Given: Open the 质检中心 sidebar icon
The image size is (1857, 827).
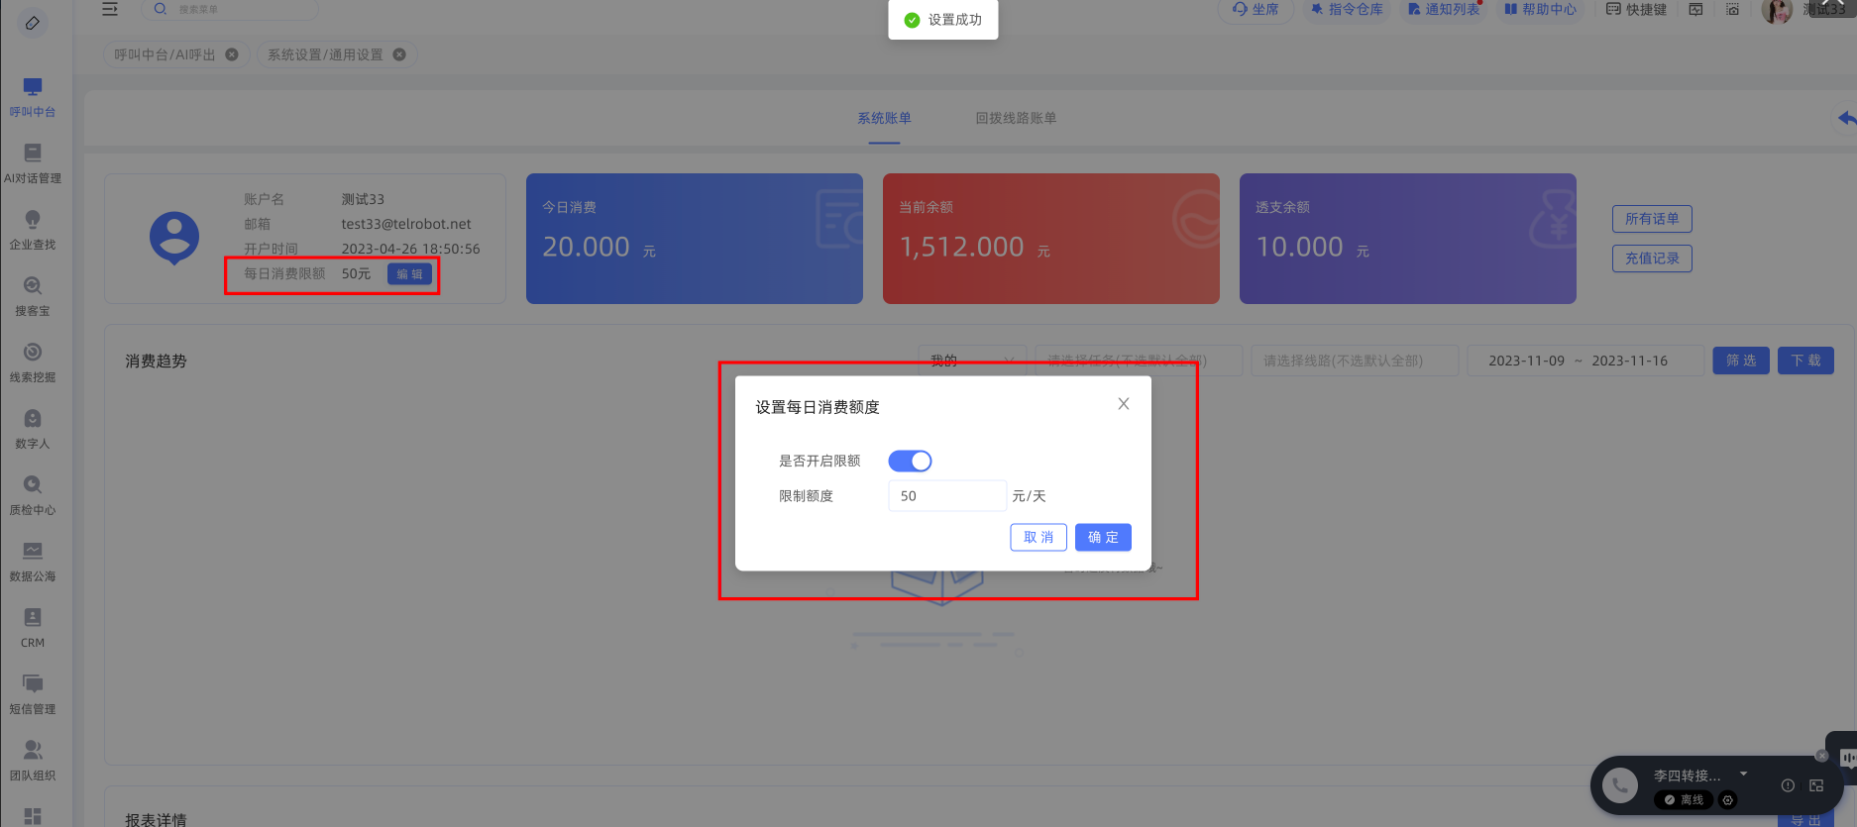Looking at the screenshot, I should (33, 486).
